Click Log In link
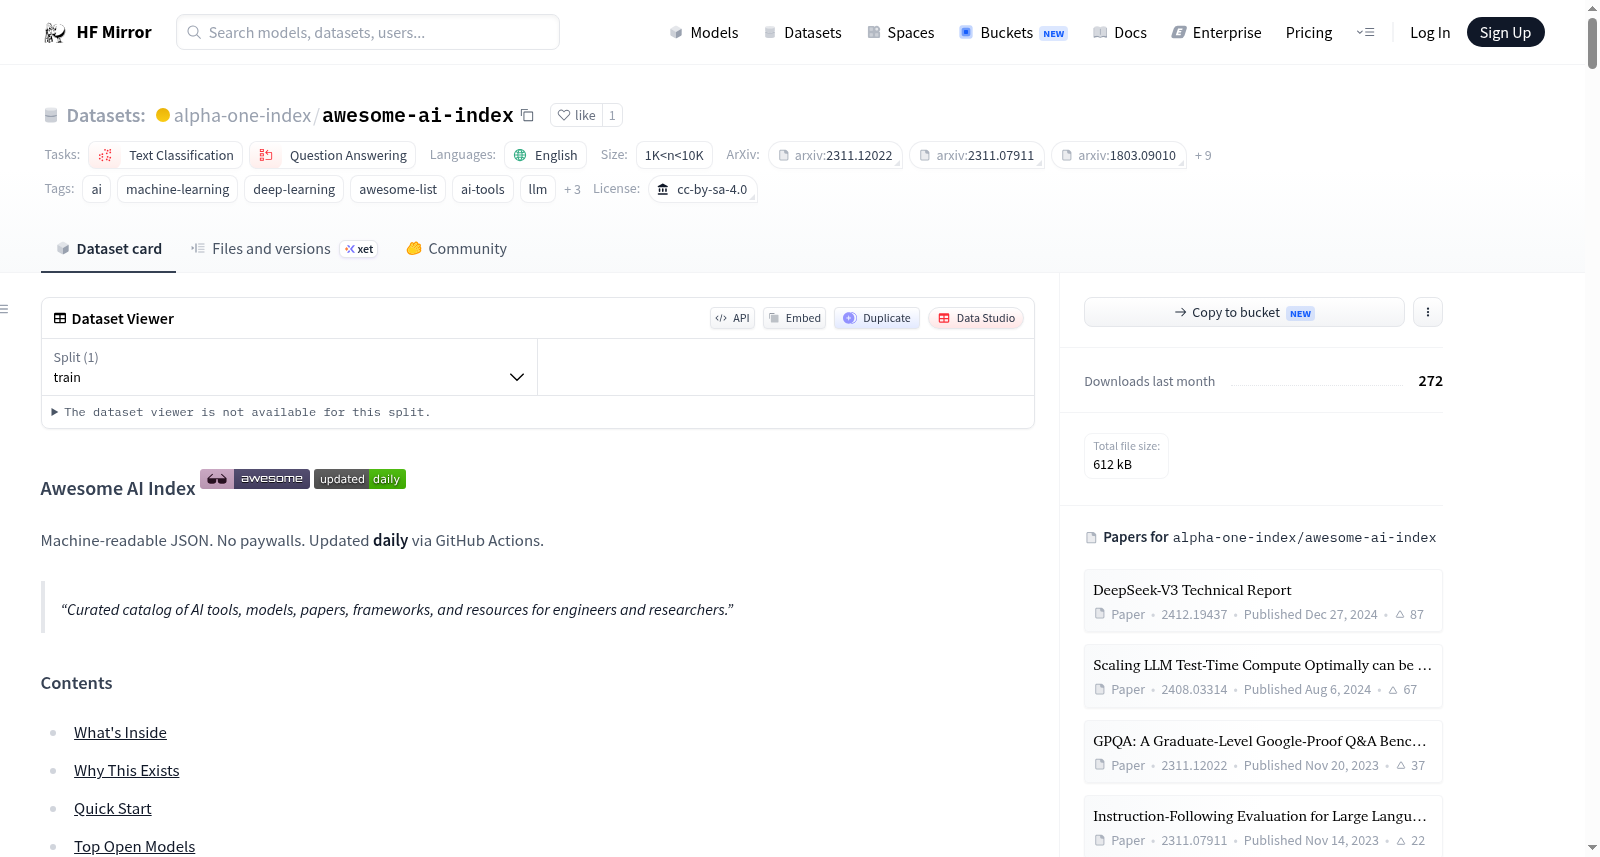This screenshot has width=1600, height=857. click(x=1430, y=32)
